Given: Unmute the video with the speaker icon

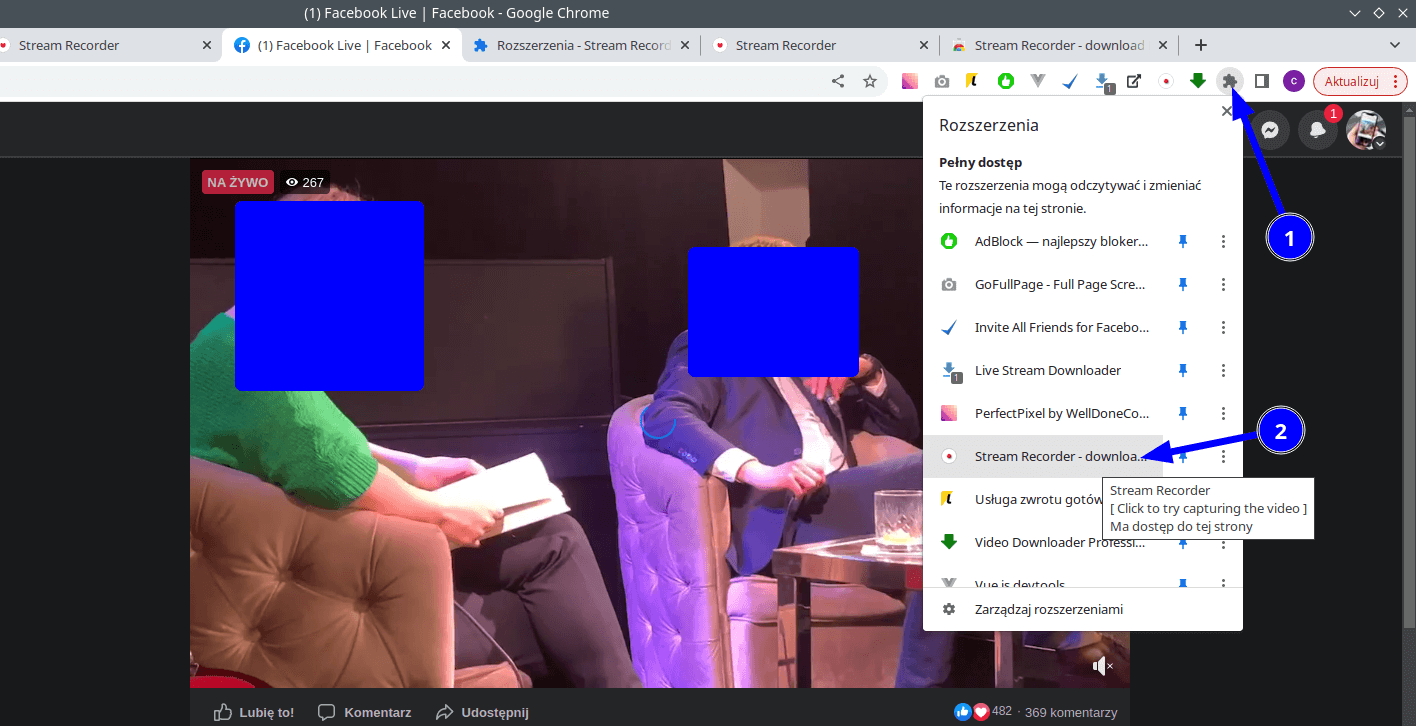Looking at the screenshot, I should click(1102, 666).
